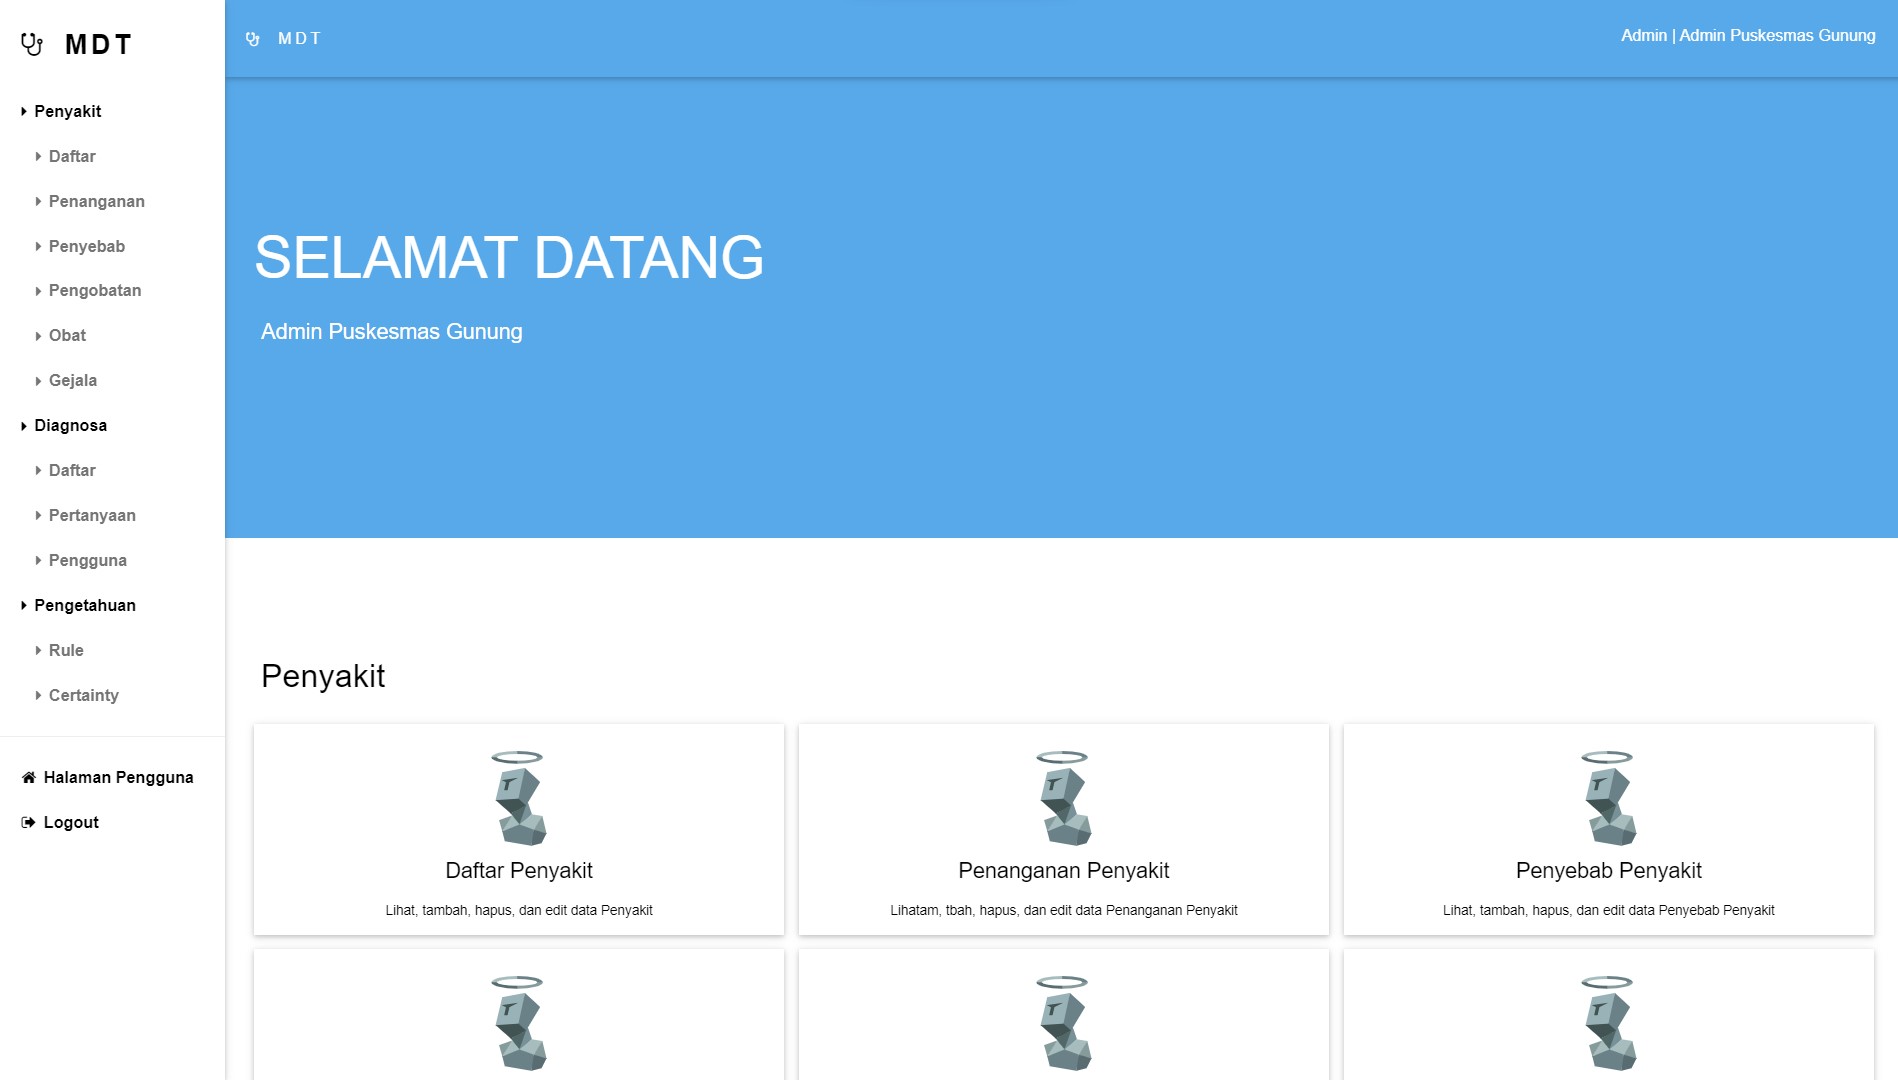Collapse the Penyakit sidebar section
The width and height of the screenshot is (1898, 1080).
coord(67,111)
